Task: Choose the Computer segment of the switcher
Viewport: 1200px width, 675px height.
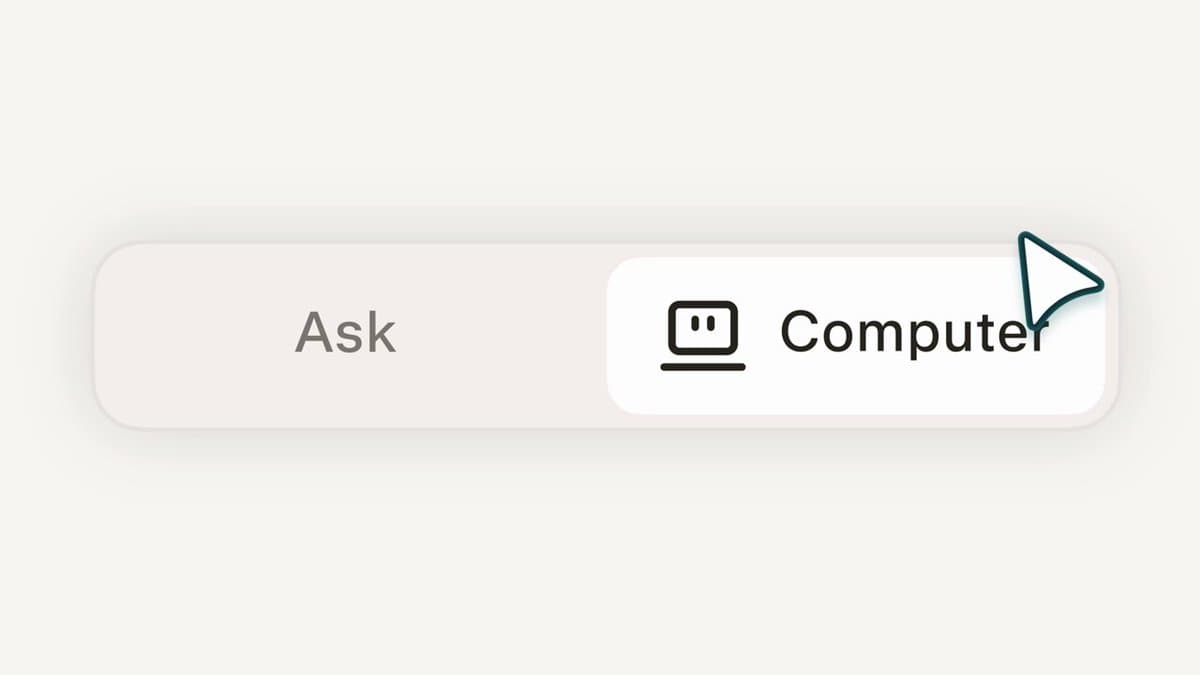Action: [x=855, y=335]
